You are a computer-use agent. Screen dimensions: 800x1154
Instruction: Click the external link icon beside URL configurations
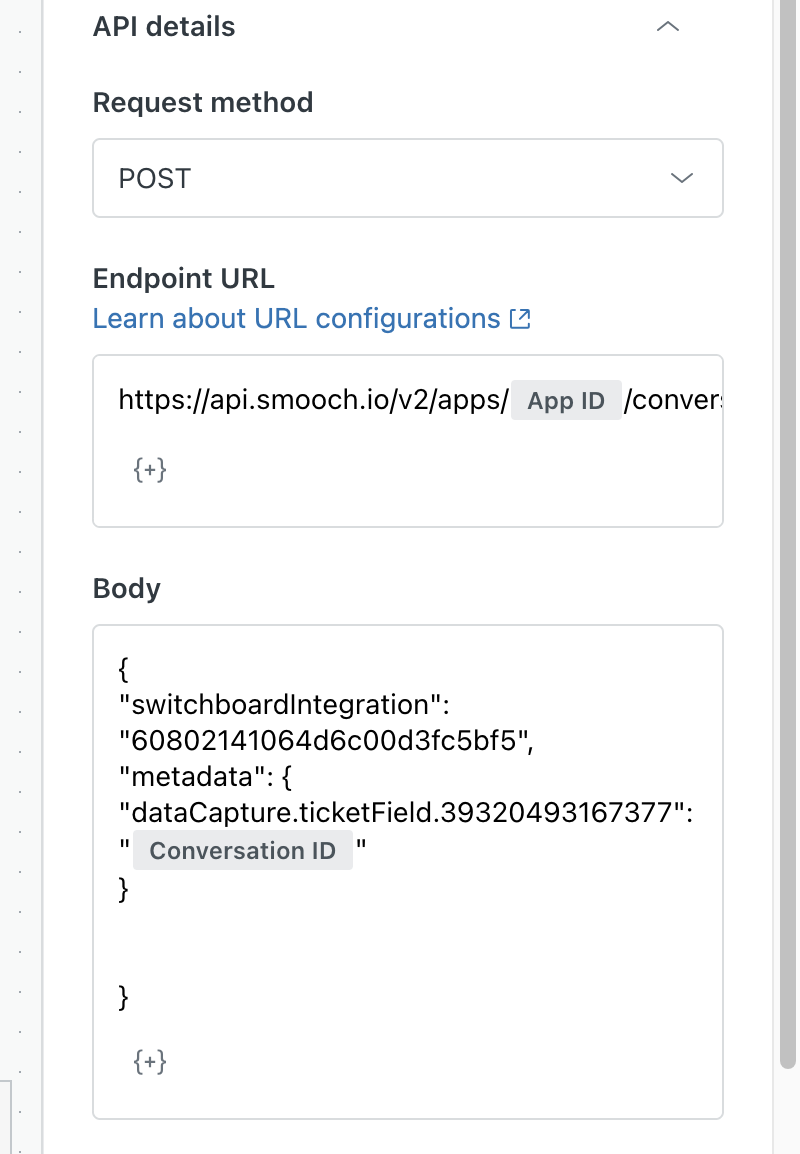520,319
